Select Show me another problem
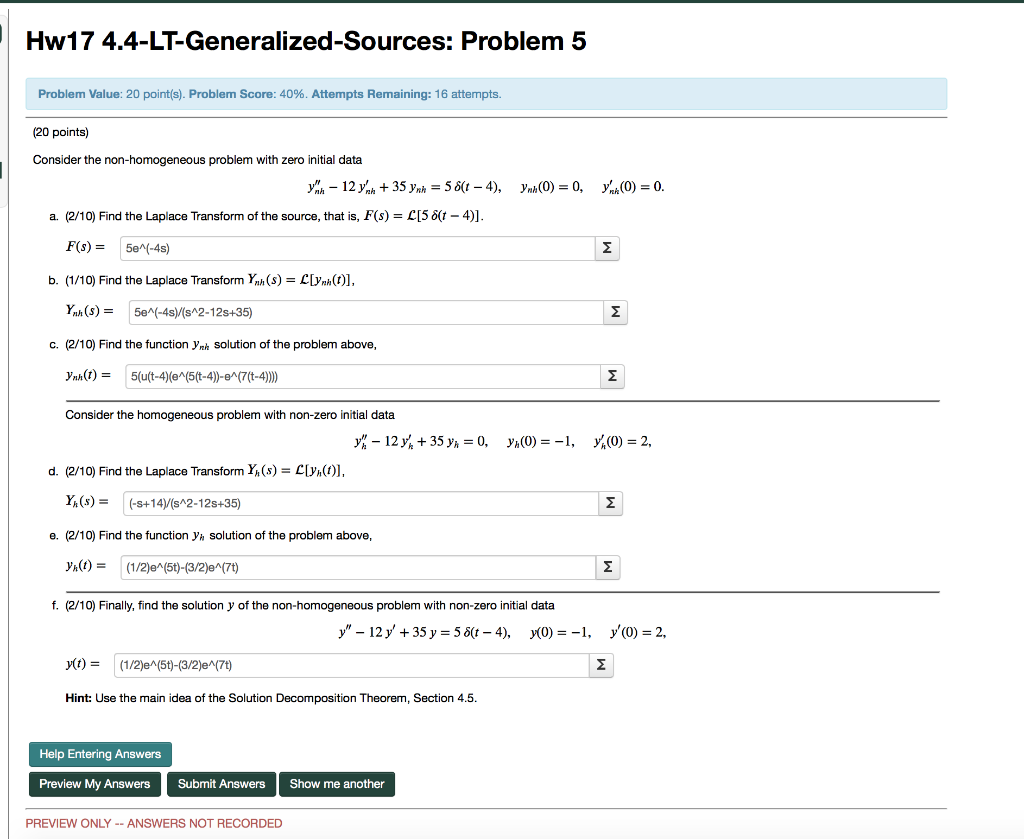This screenshot has height=839, width=1024. coord(337,784)
